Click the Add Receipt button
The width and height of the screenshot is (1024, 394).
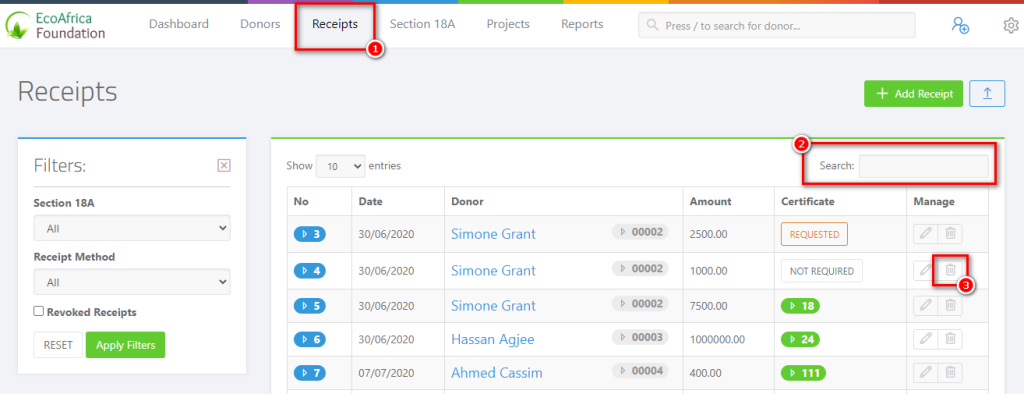[x=914, y=93]
